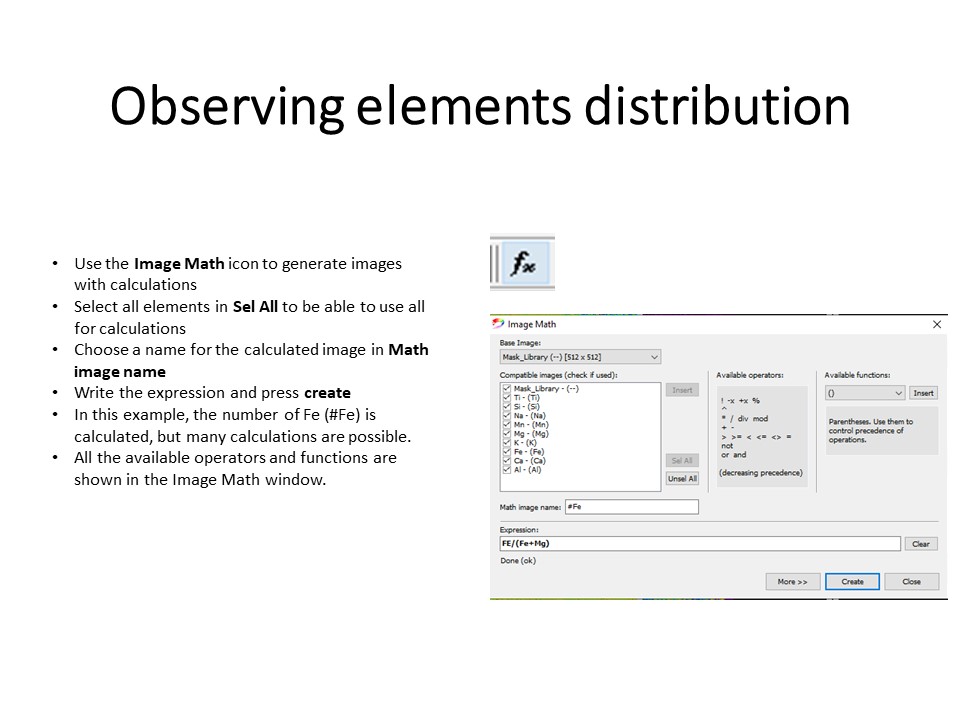The height and width of the screenshot is (720, 960).
Task: Uncheck the Mask_Library checkbox
Action: [507, 389]
